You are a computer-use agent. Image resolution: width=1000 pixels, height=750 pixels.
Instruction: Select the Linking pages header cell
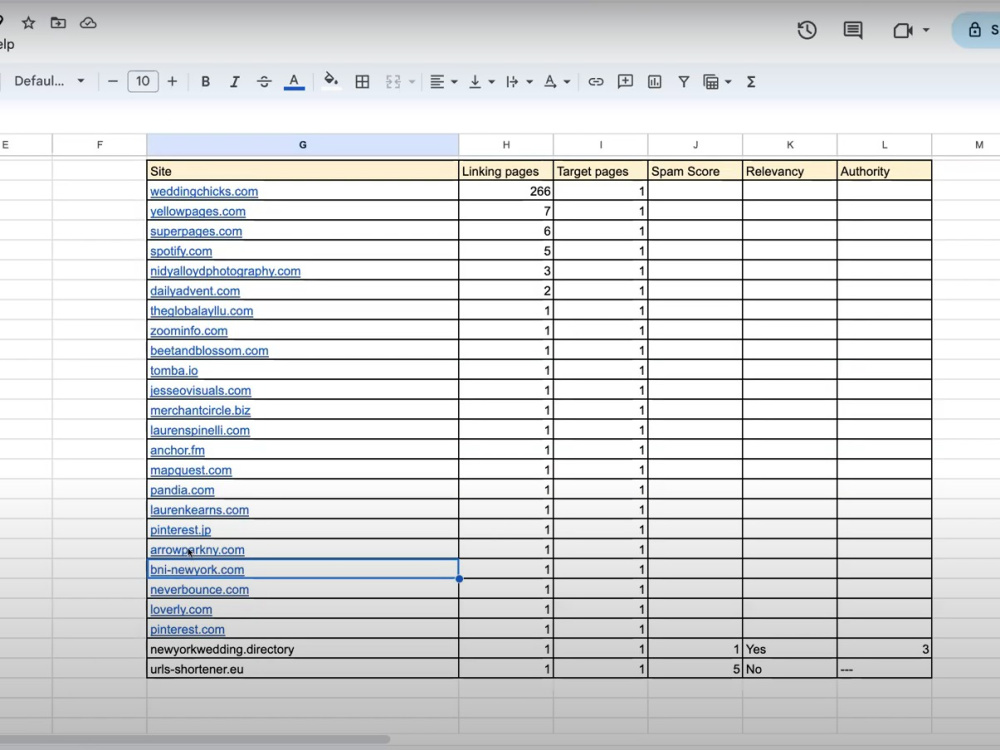[506, 171]
